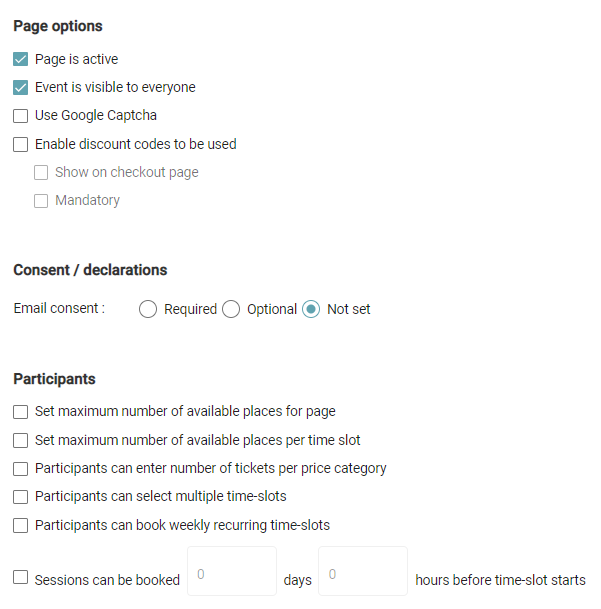Allow participants to select multiple time-slots

click(x=21, y=496)
